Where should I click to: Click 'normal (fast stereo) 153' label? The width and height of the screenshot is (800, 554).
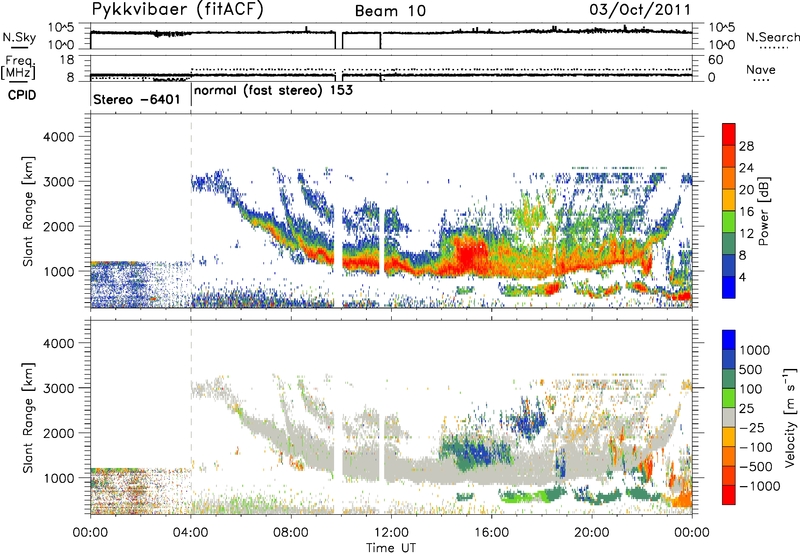click(x=273, y=90)
